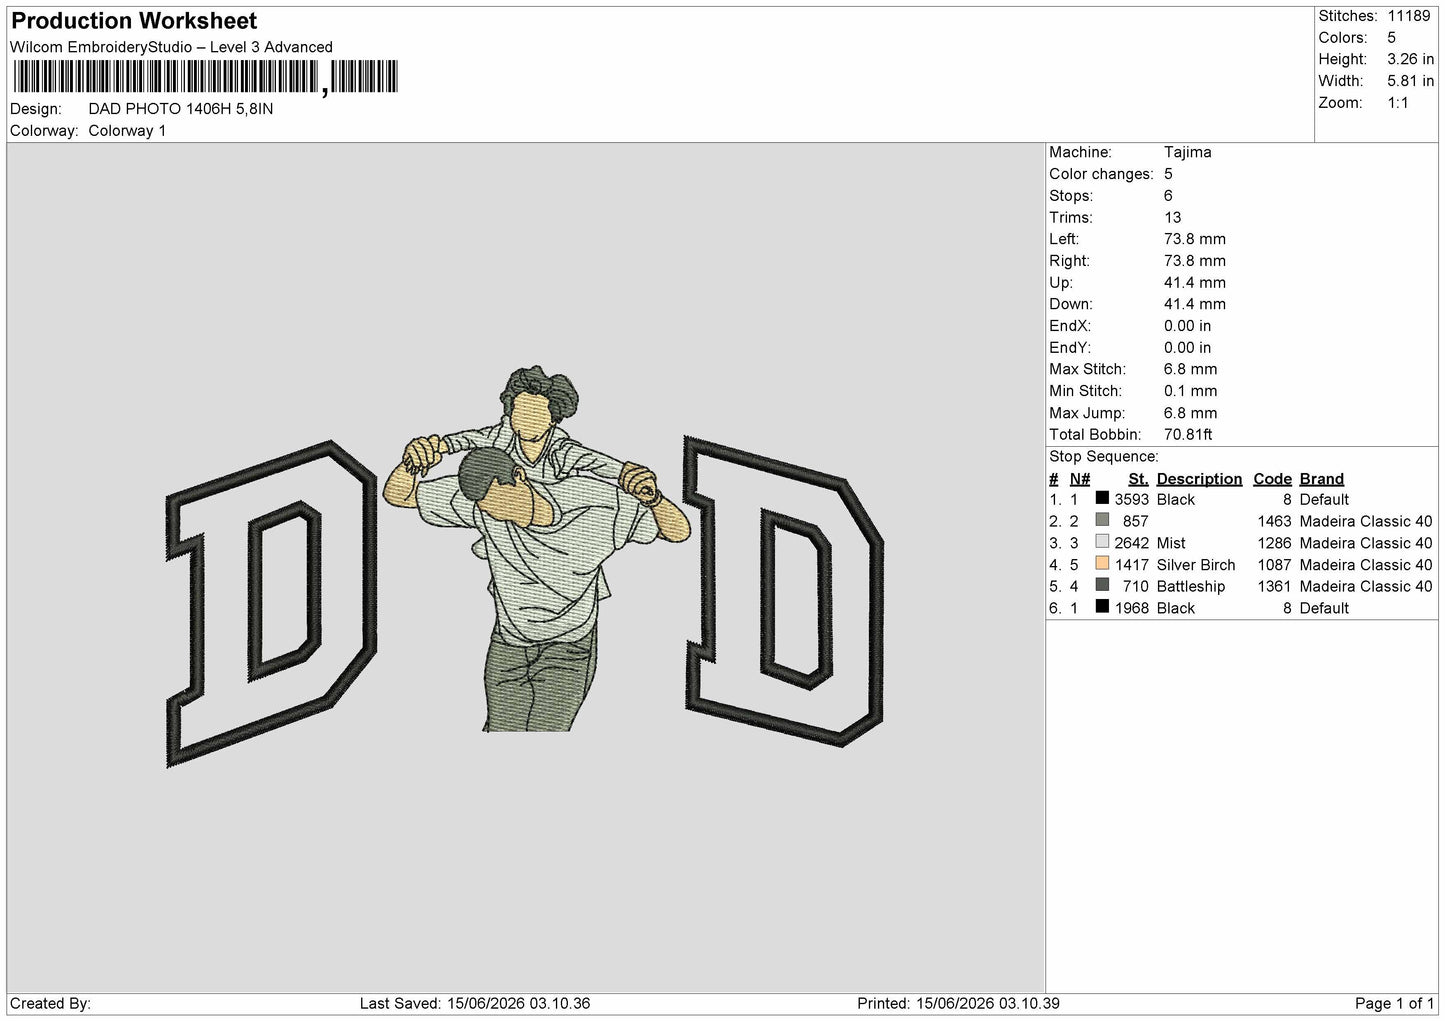Click the 'Max Stitch:' label
The height and width of the screenshot is (1021, 1445).
pyautogui.click(x=1087, y=370)
